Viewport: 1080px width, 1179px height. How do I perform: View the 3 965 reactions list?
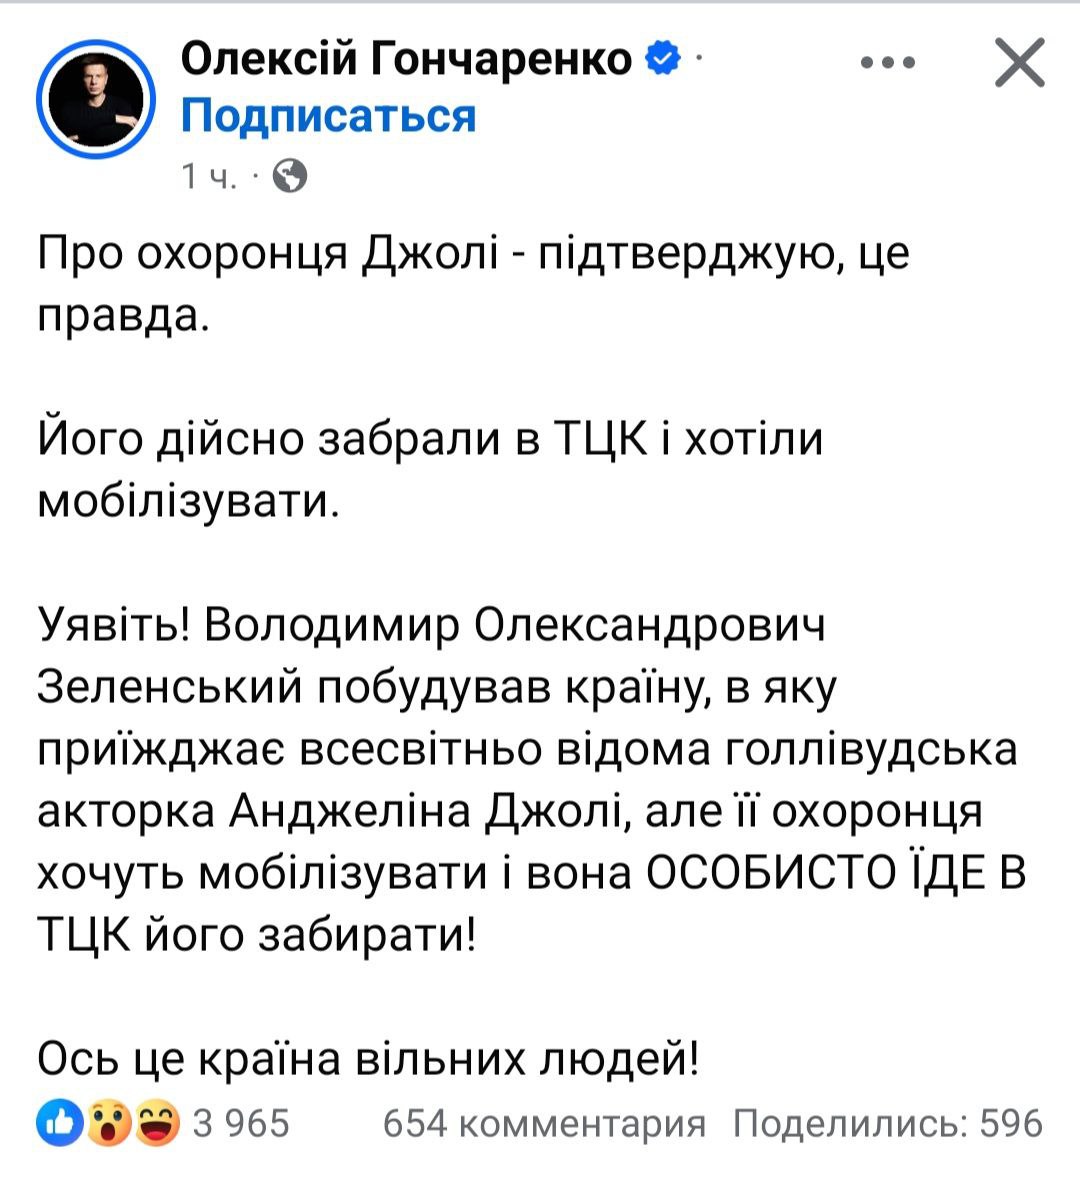tap(240, 1123)
